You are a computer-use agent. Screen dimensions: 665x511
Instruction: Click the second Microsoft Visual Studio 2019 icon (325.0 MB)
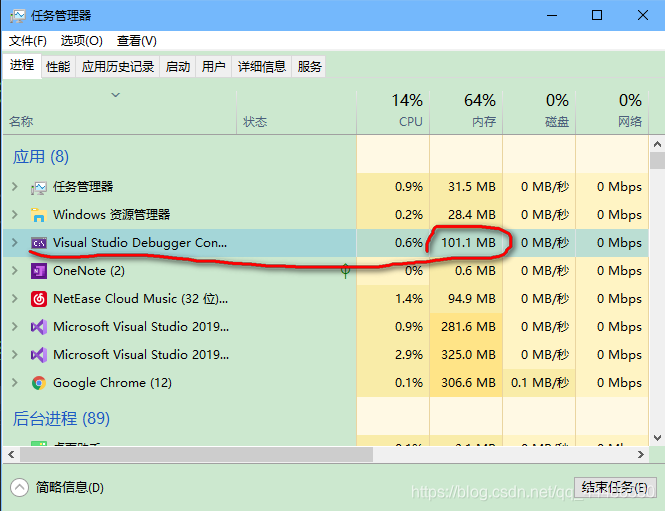click(39, 355)
